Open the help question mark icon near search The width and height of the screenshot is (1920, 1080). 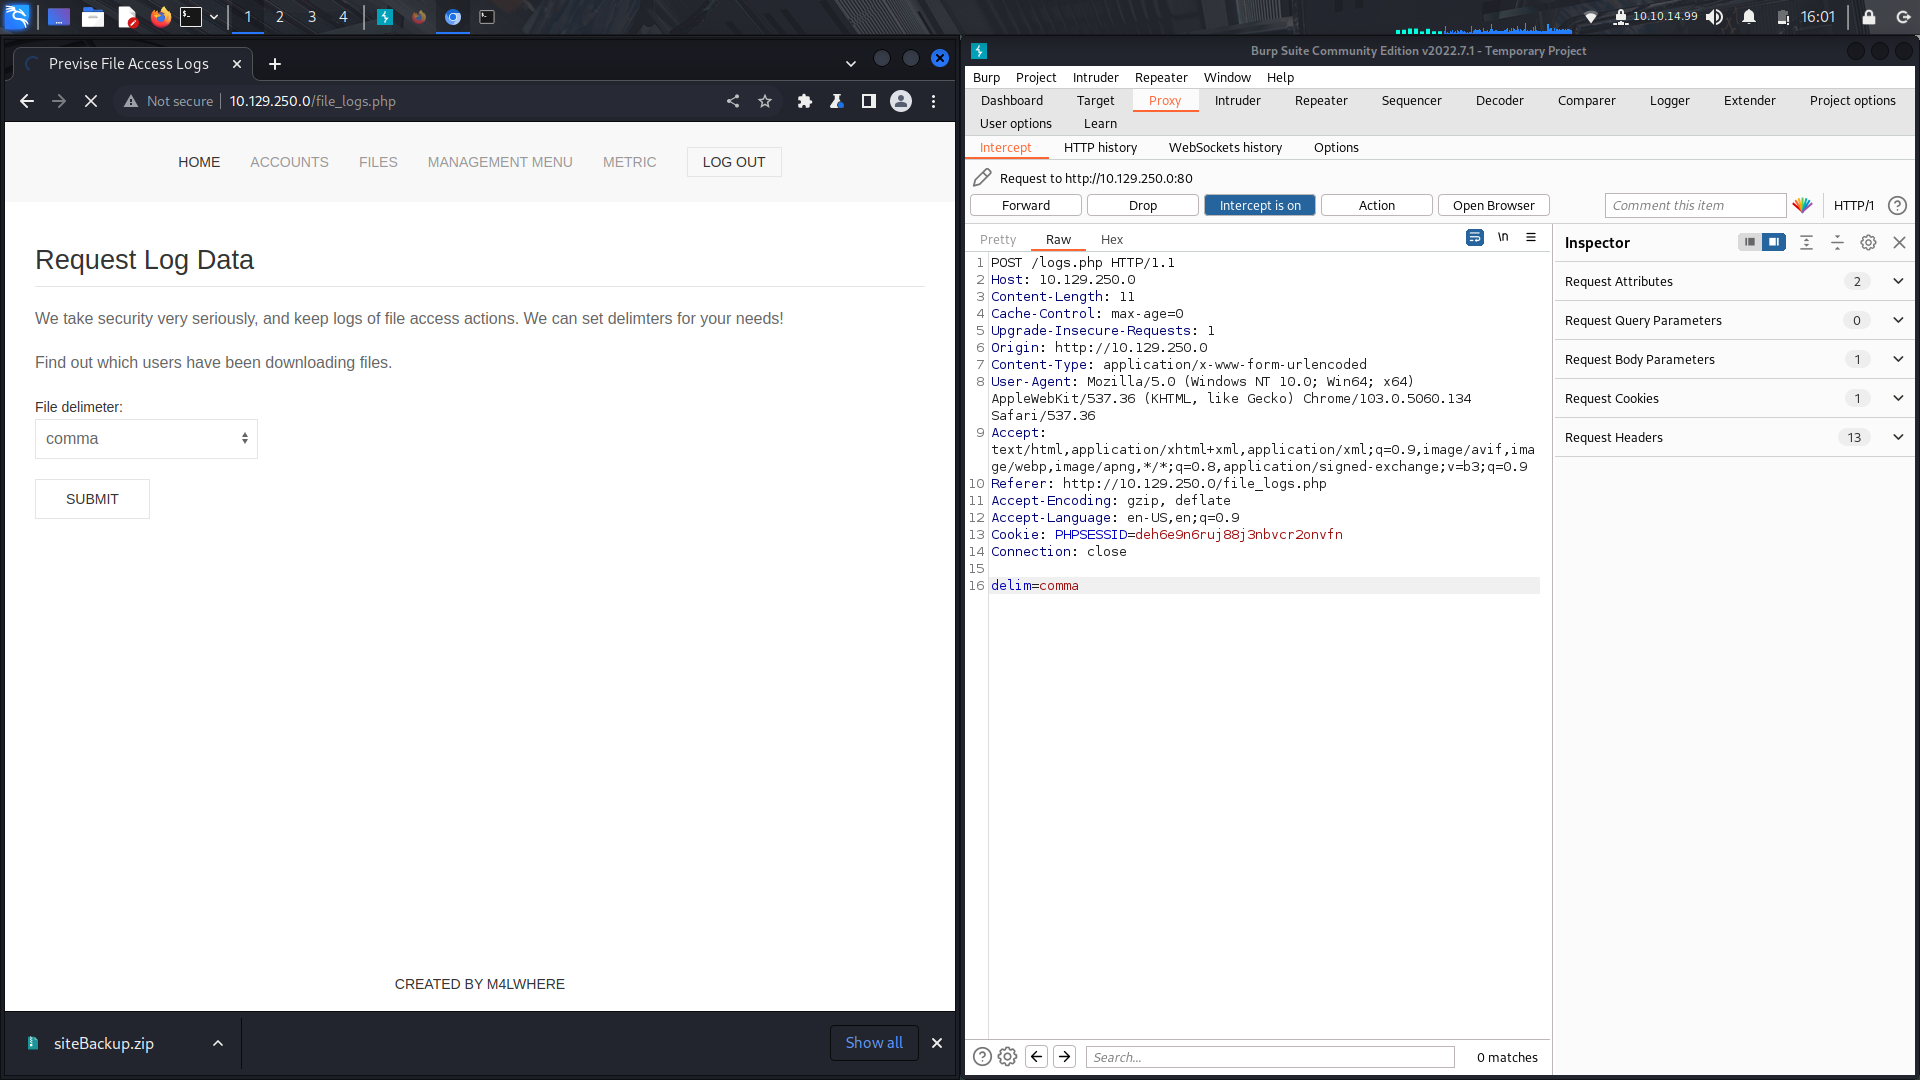click(981, 1056)
